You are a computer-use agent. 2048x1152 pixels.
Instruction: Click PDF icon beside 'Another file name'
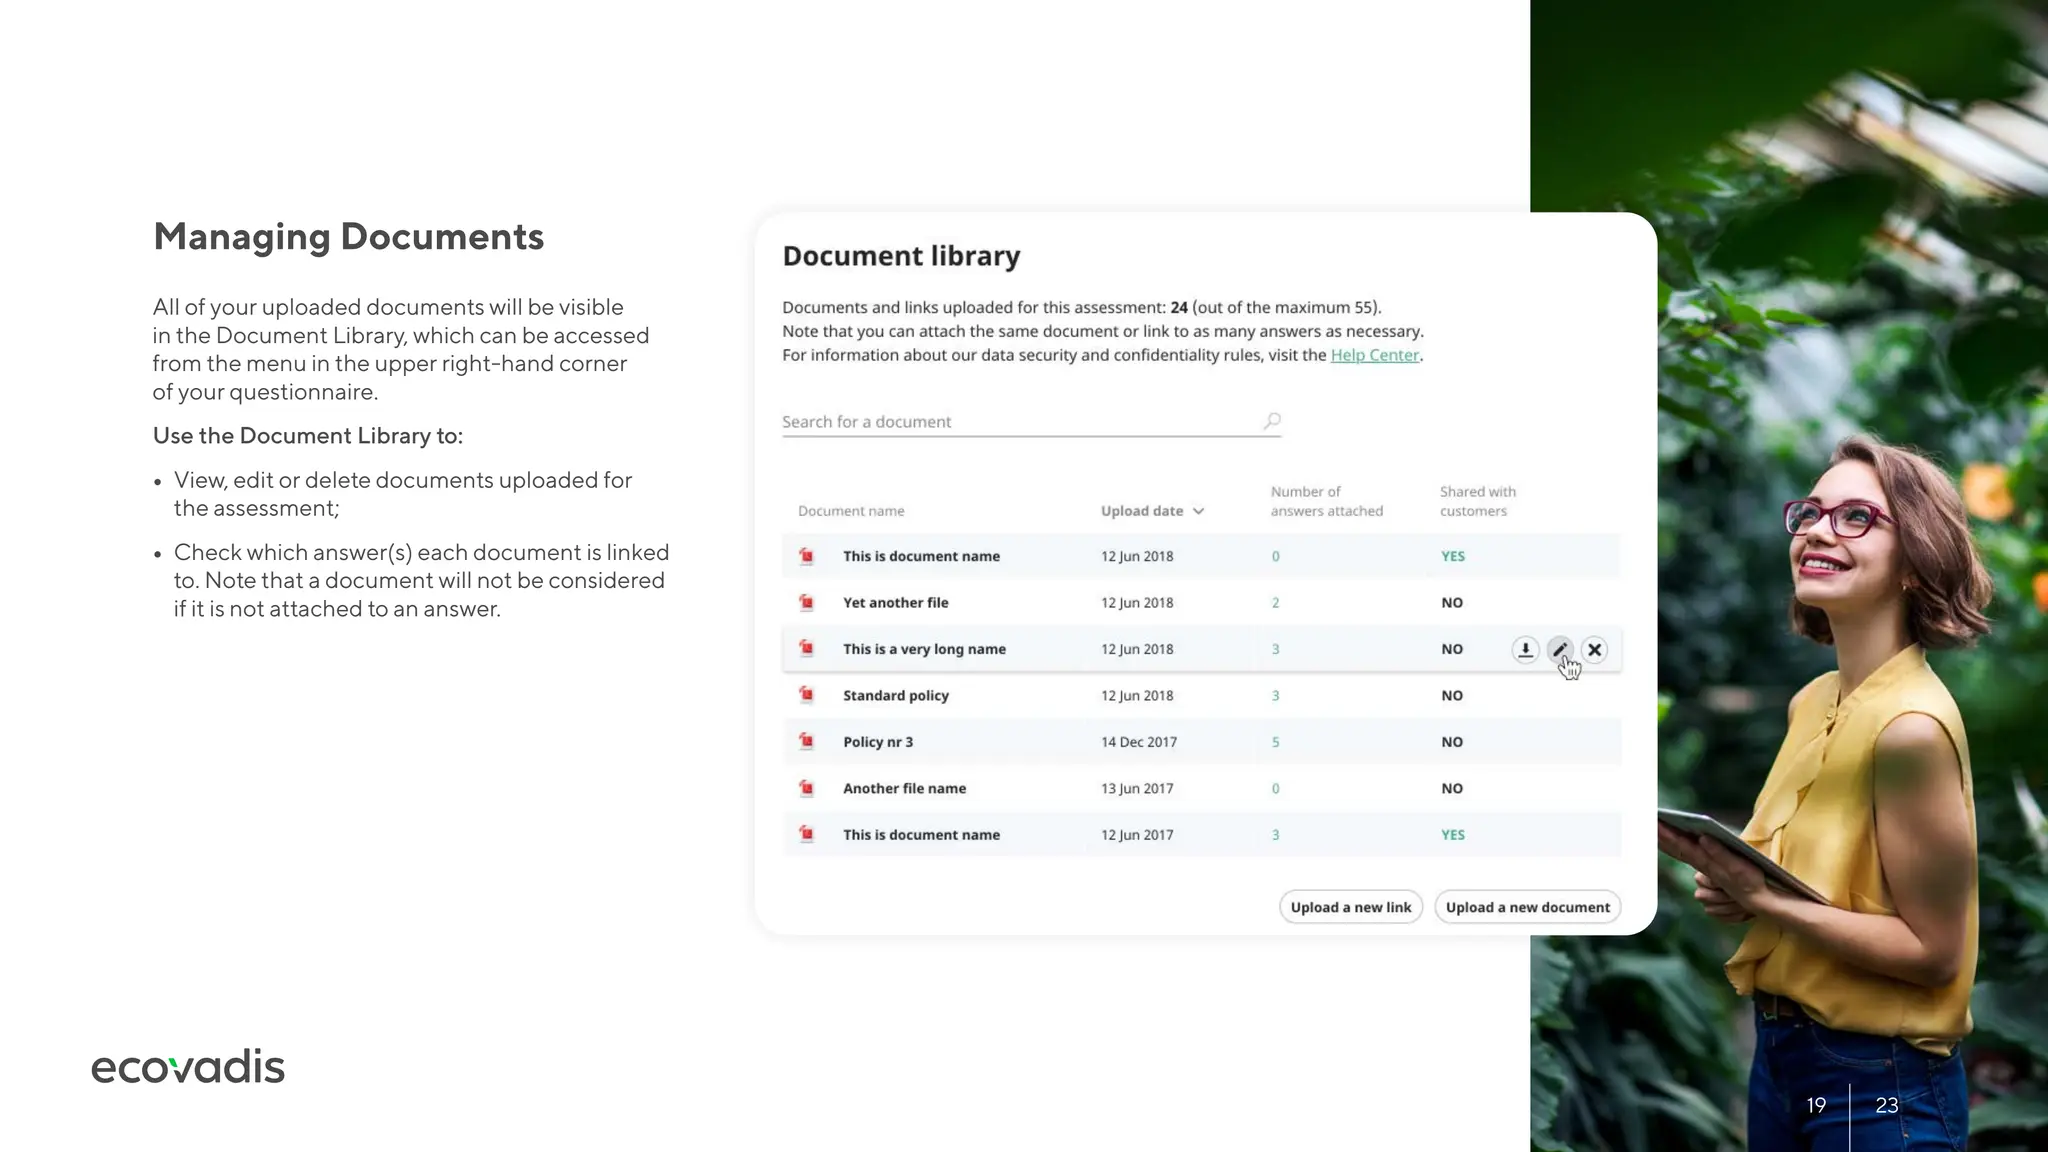806,788
